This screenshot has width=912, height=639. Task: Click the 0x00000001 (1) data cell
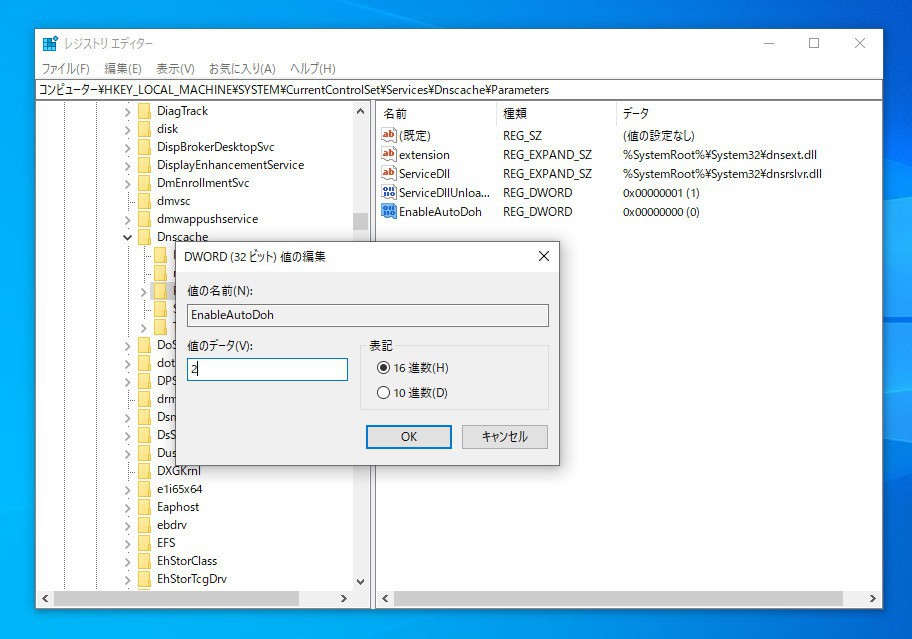coord(661,192)
